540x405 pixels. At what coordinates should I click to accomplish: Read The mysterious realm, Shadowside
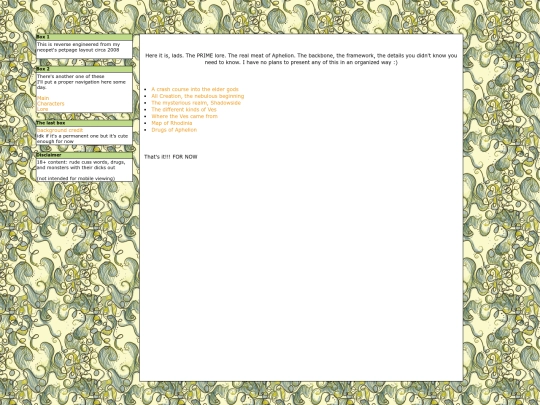(x=196, y=103)
